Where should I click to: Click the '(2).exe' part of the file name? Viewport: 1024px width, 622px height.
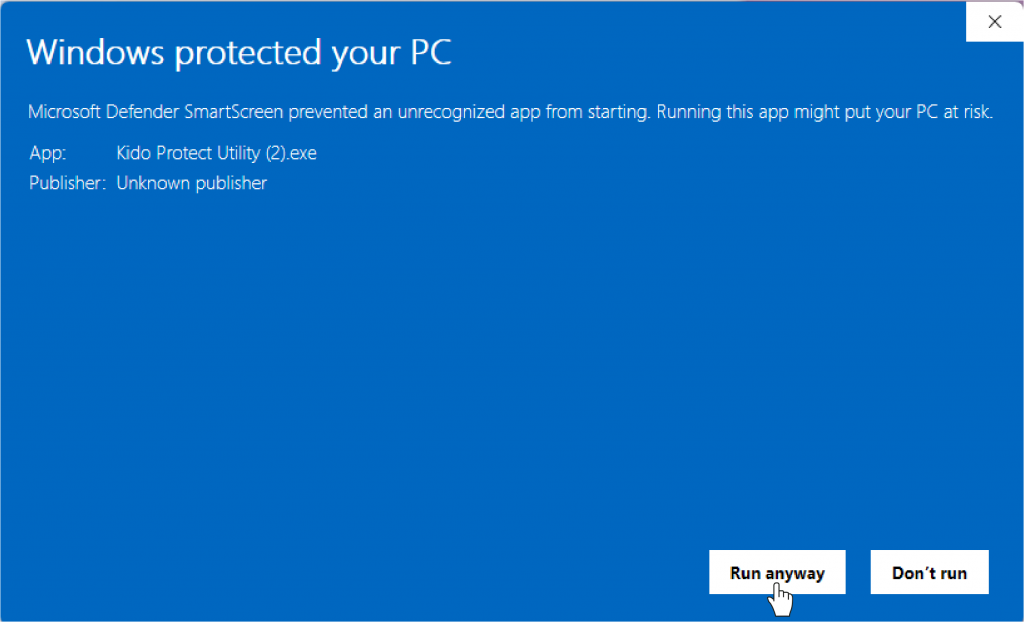[x=291, y=154]
